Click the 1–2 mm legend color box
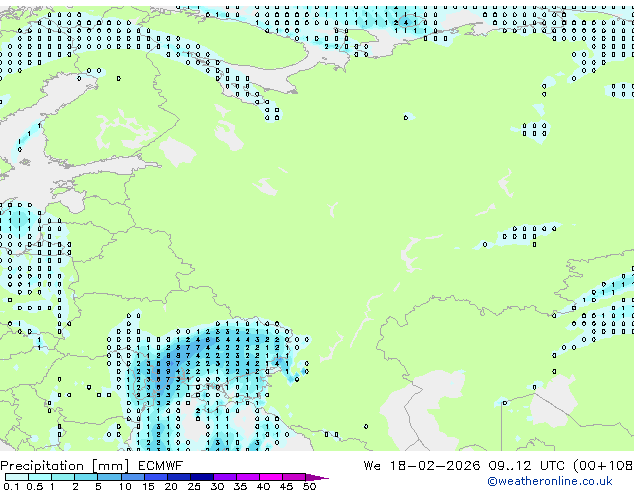 (63, 477)
